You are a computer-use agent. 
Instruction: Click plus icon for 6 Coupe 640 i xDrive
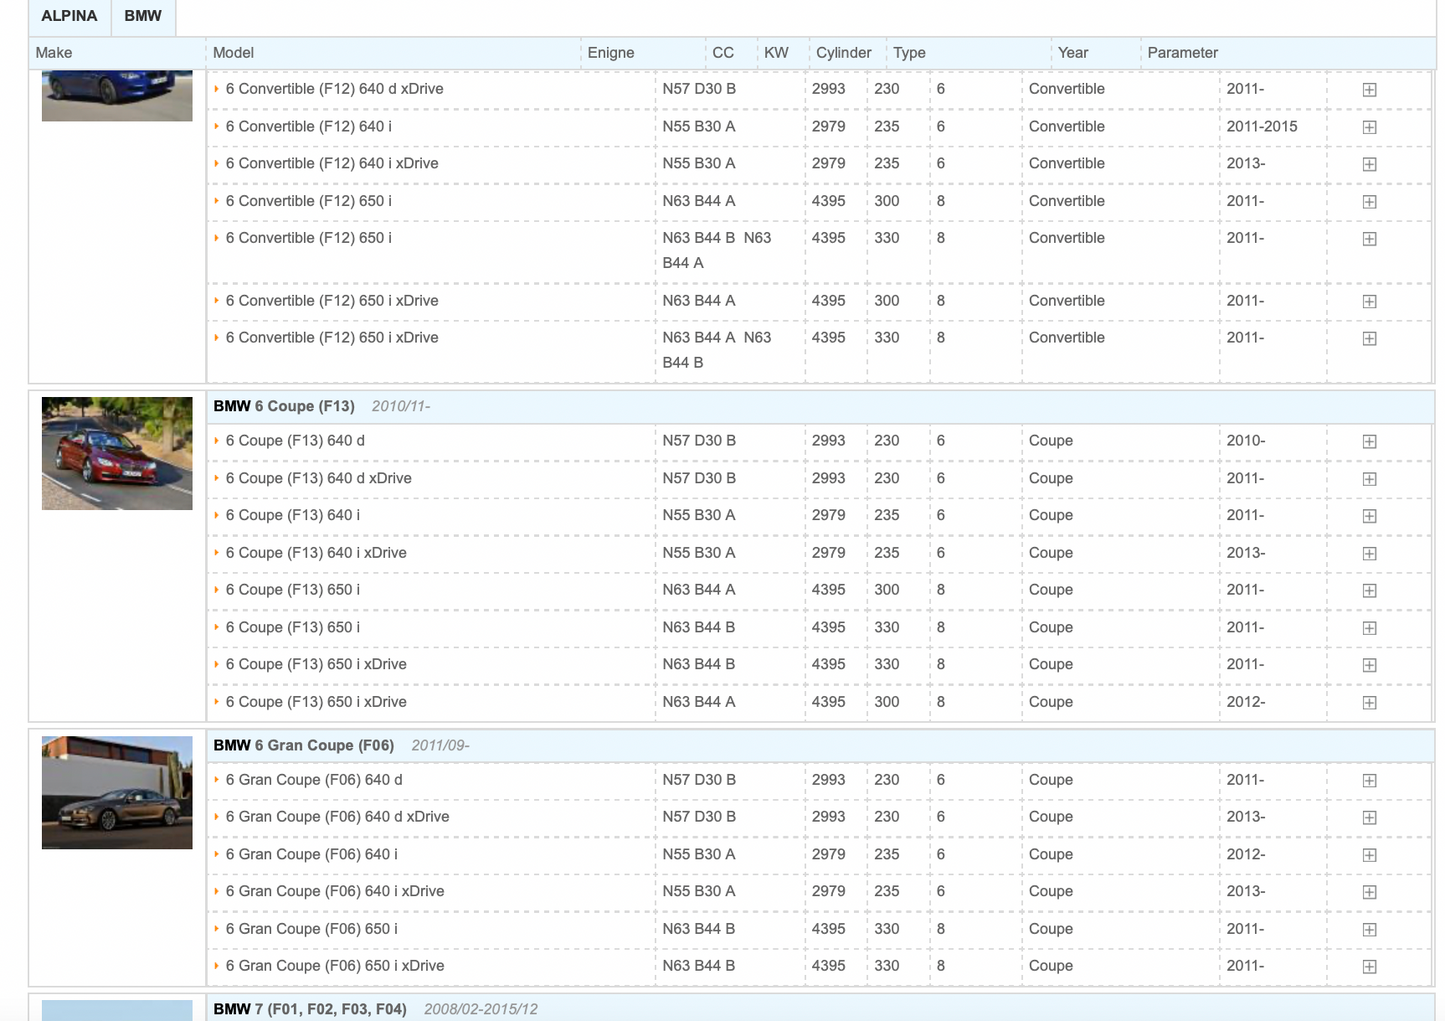point(1369,554)
